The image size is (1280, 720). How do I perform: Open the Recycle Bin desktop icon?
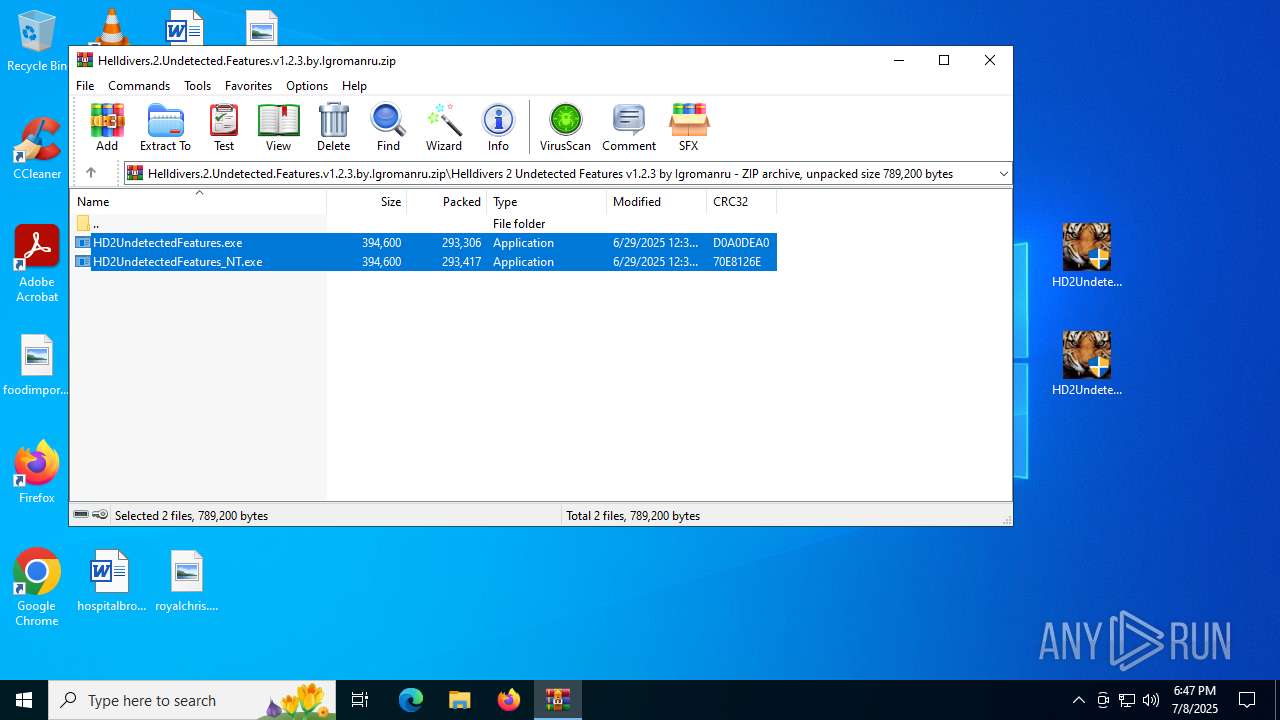(37, 42)
